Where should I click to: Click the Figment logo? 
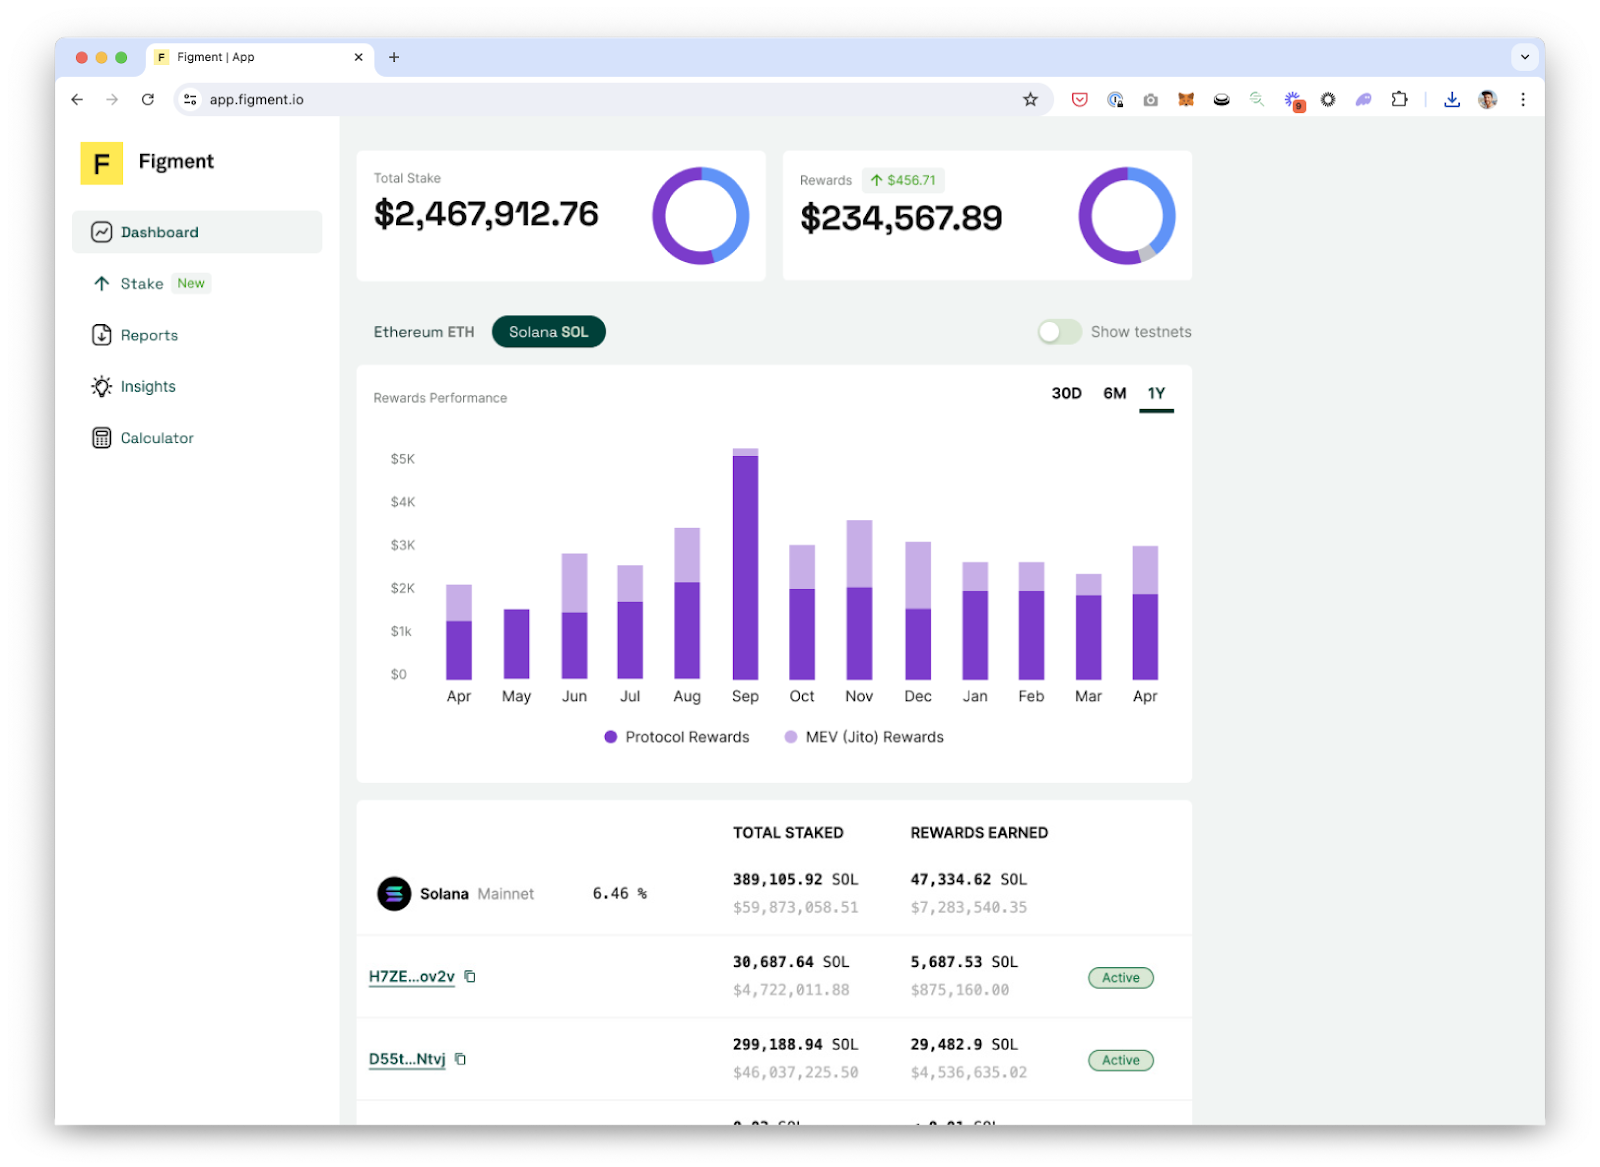pos(100,162)
